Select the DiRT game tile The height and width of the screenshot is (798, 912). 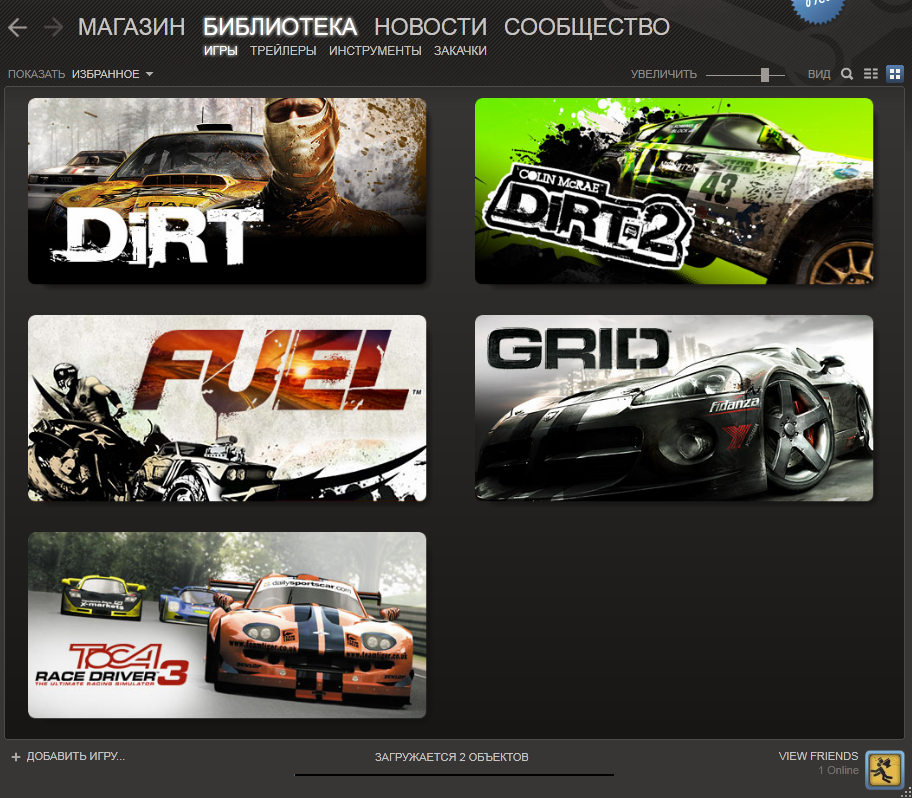(227, 191)
